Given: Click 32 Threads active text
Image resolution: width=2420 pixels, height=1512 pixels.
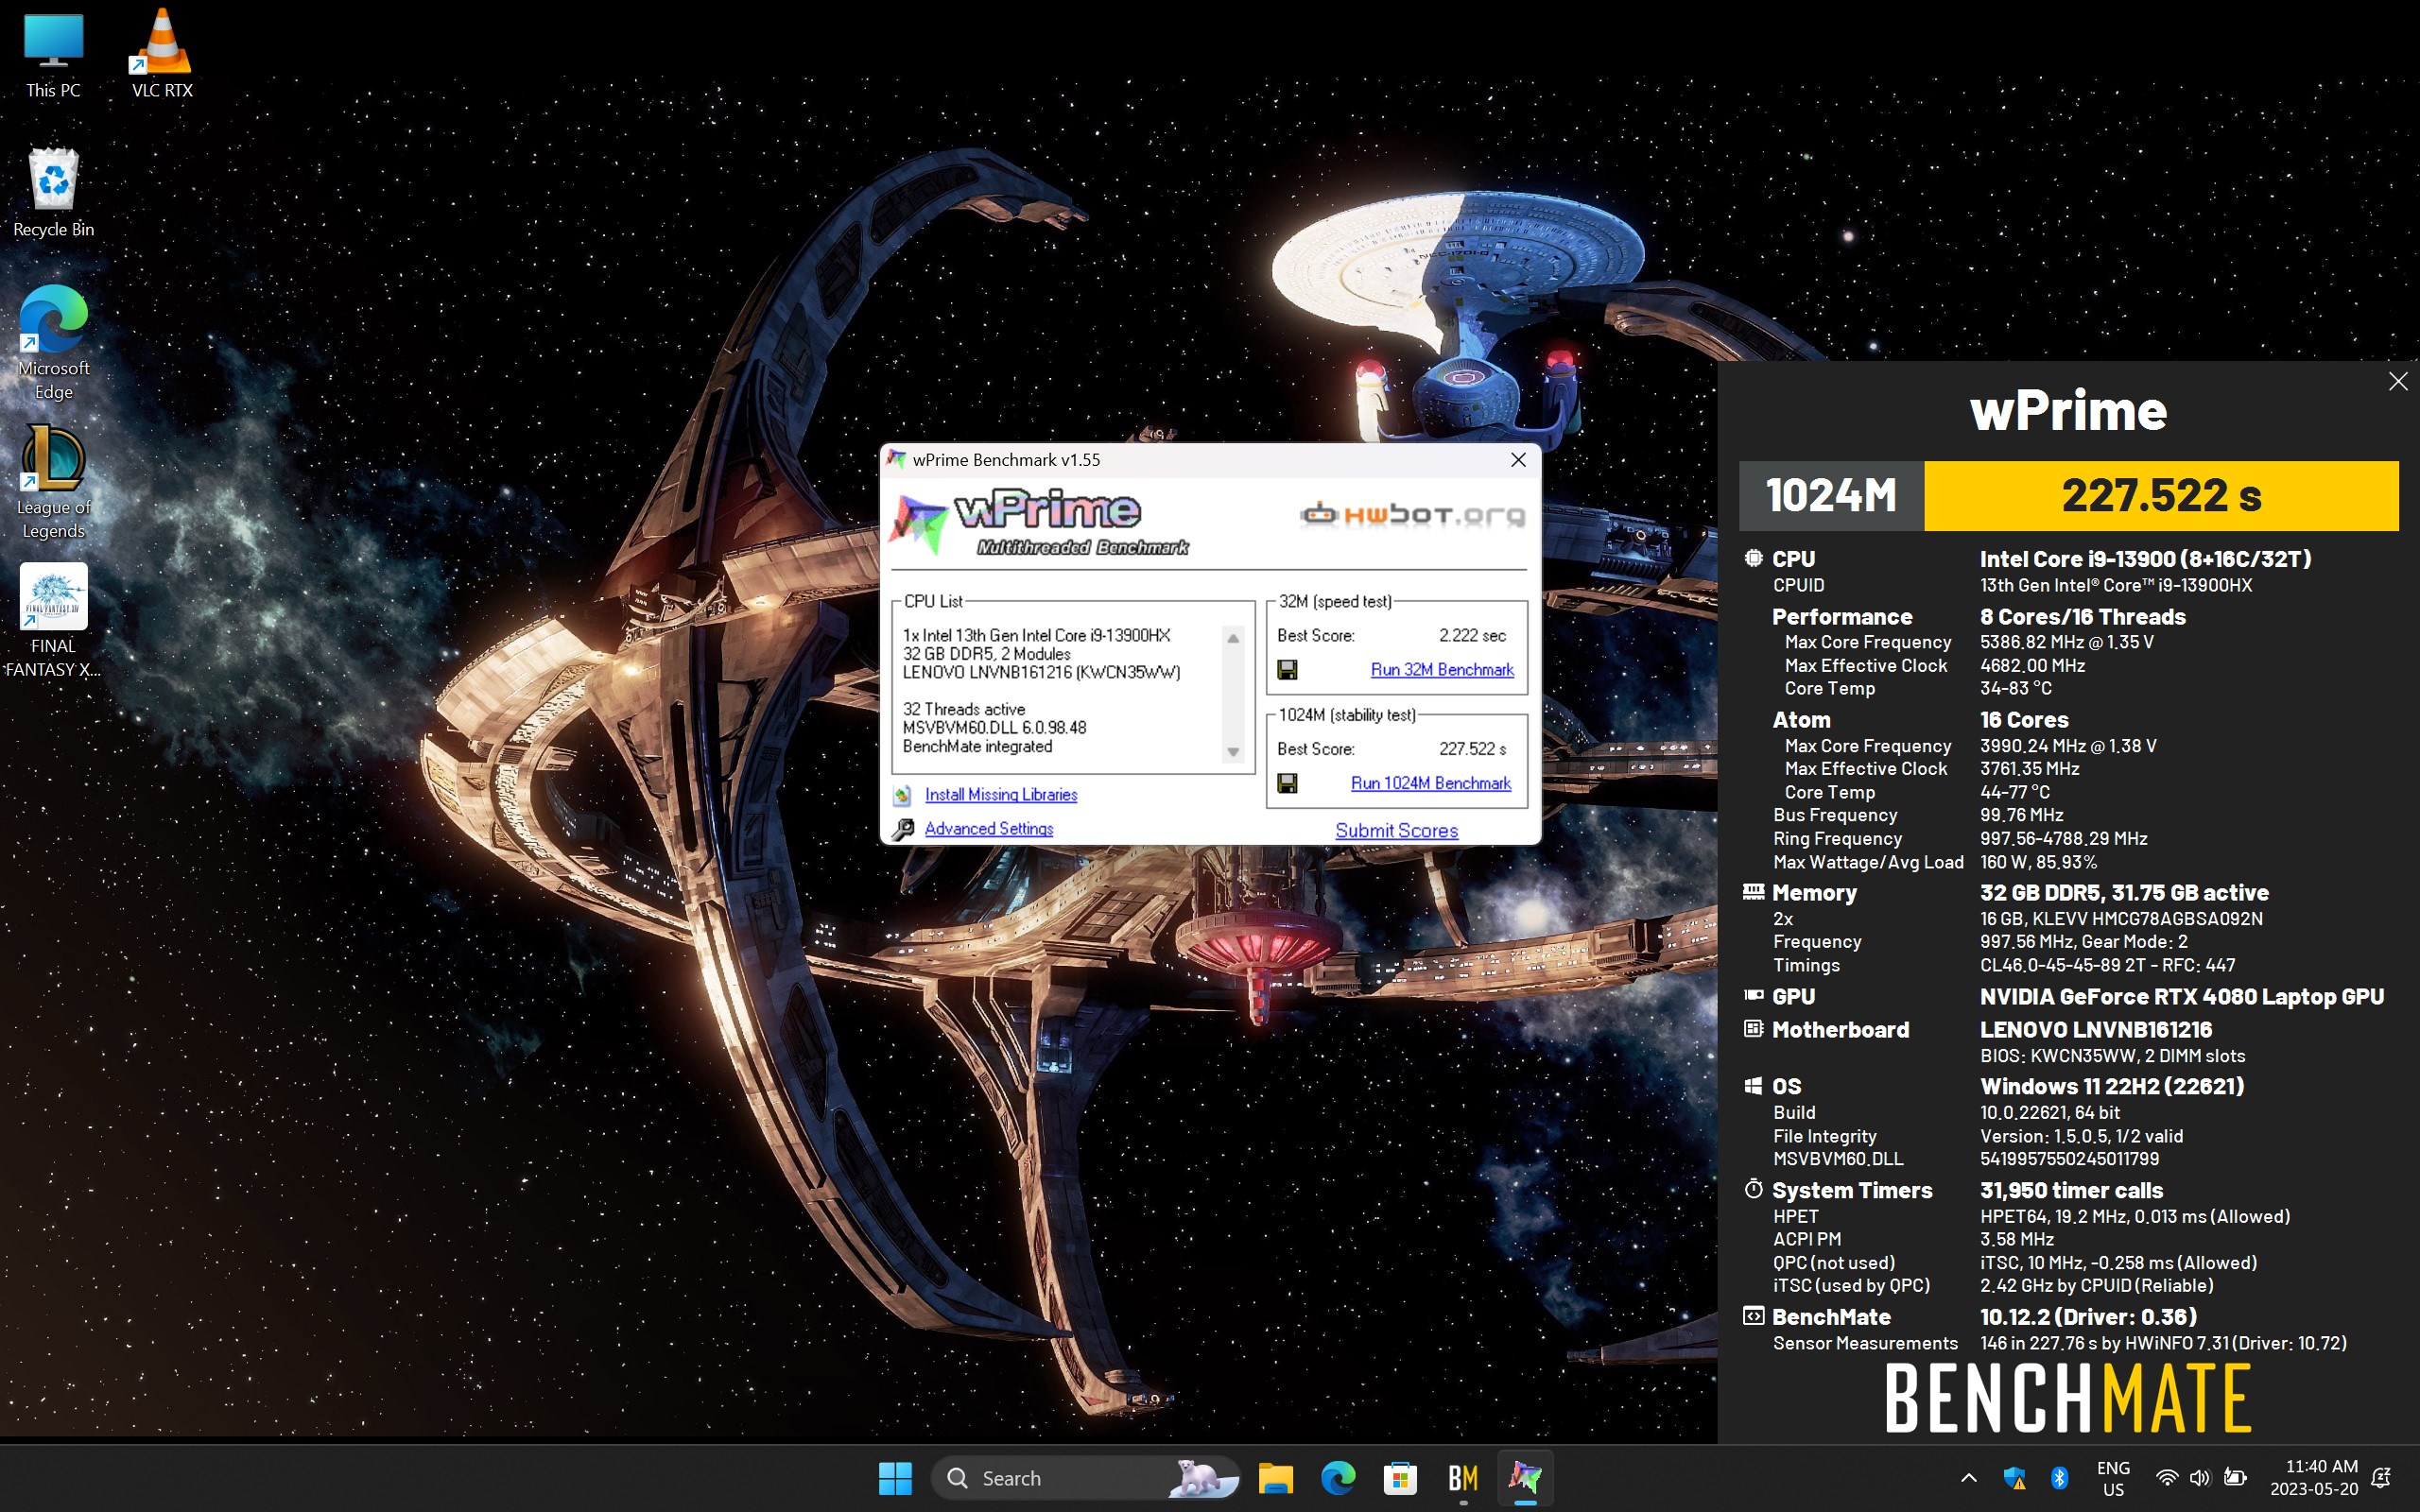Looking at the screenshot, I should [963, 709].
